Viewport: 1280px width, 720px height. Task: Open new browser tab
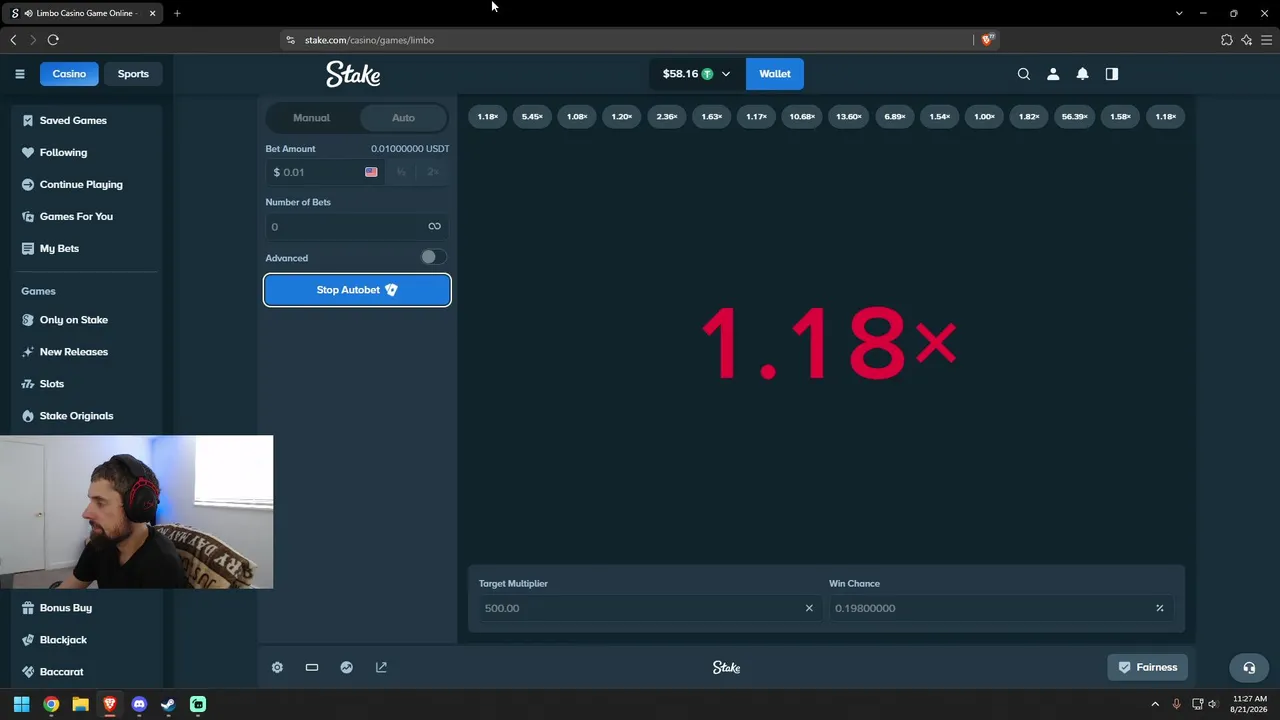pyautogui.click(x=177, y=13)
